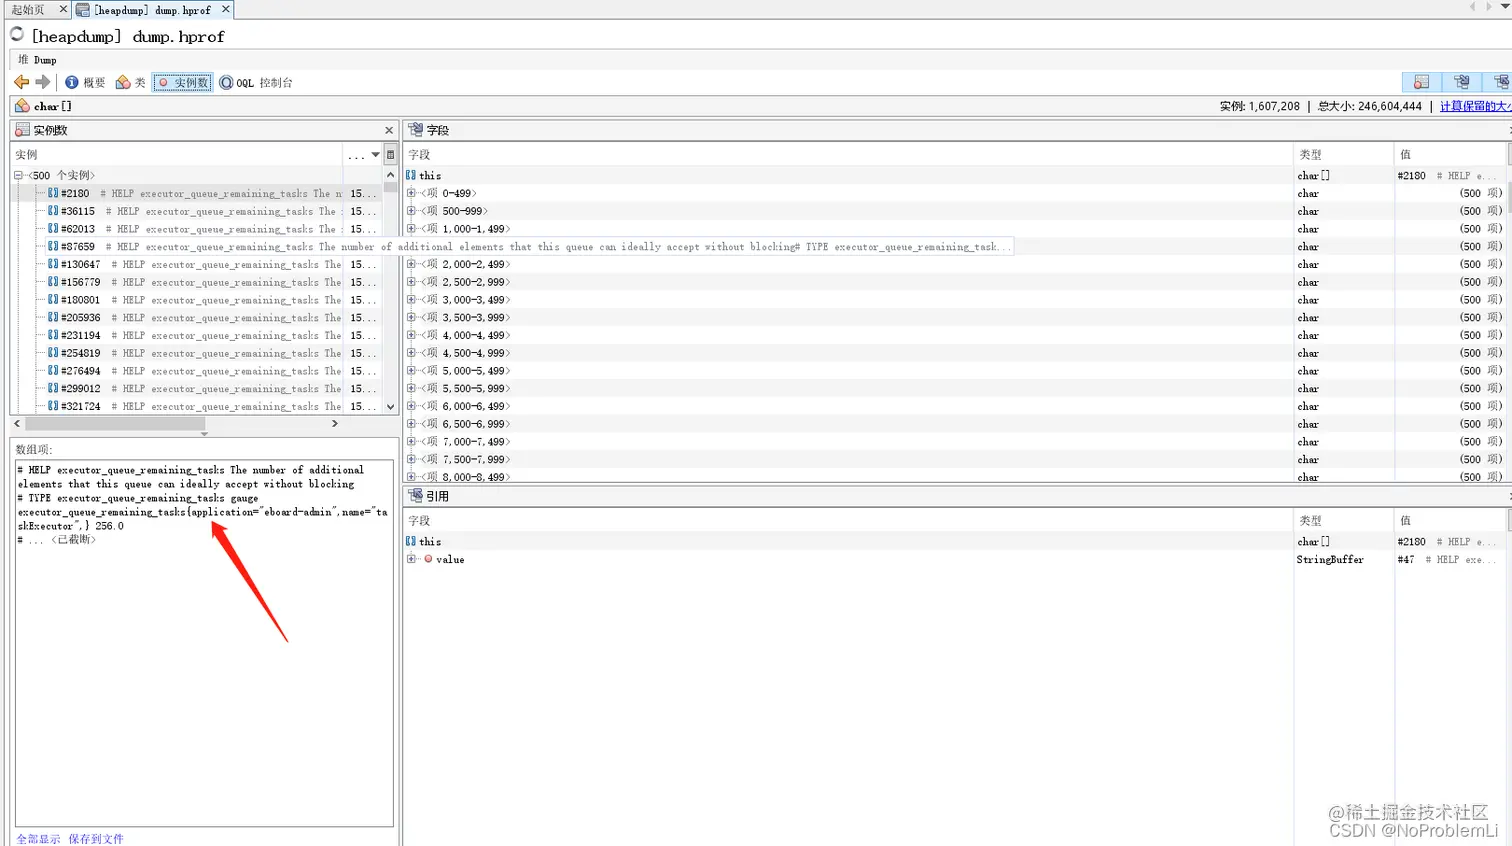Viewport: 1512px width, 846px height.
Task: Select instance #36115
Action: click(196, 211)
